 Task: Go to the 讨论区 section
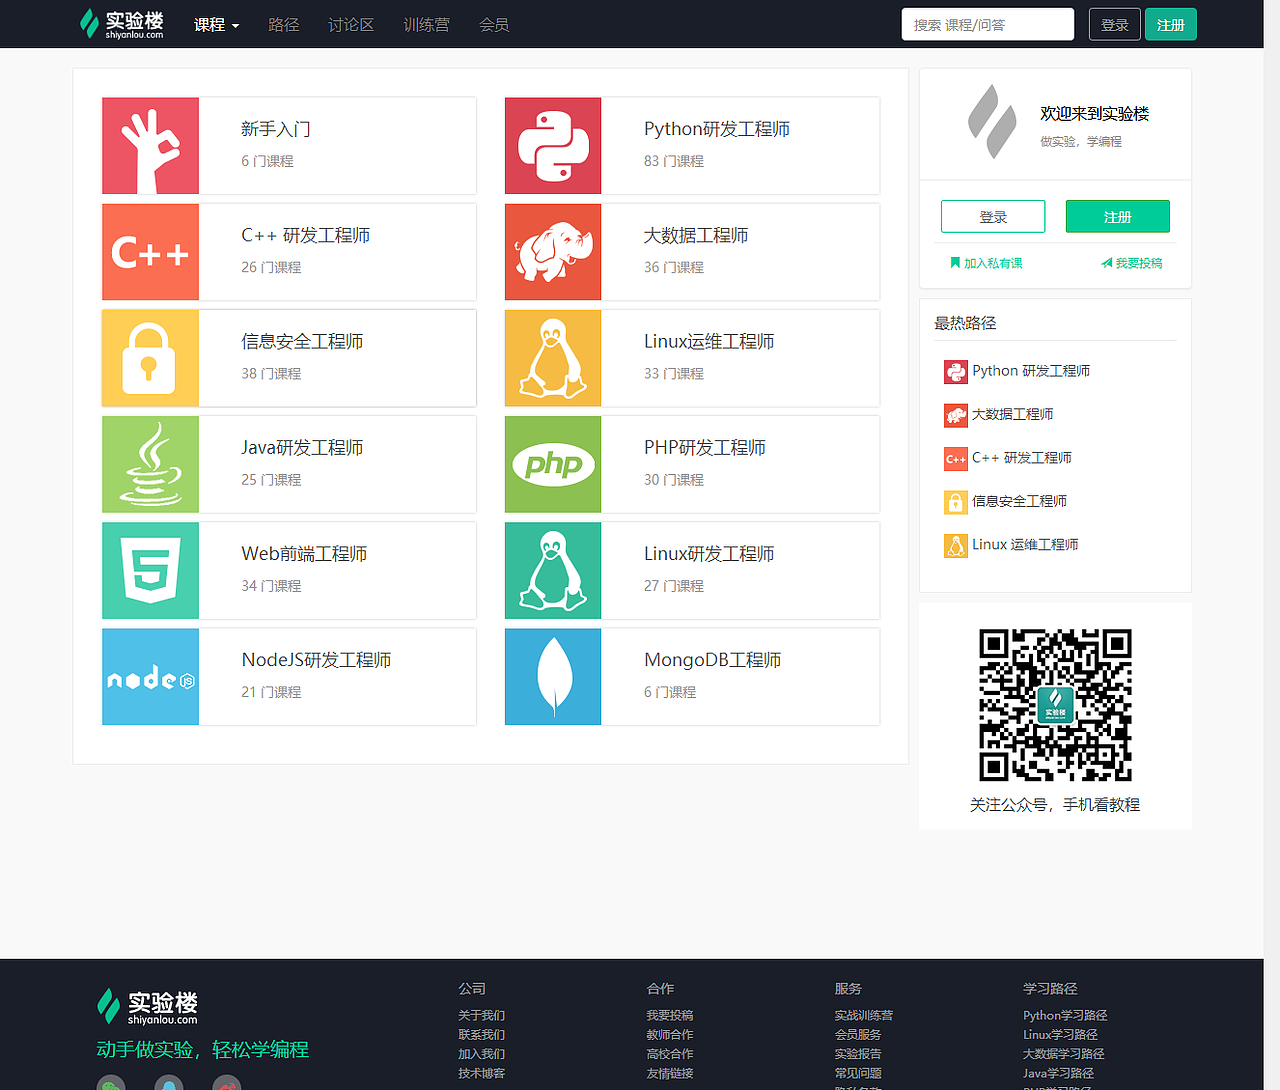pyautogui.click(x=350, y=24)
